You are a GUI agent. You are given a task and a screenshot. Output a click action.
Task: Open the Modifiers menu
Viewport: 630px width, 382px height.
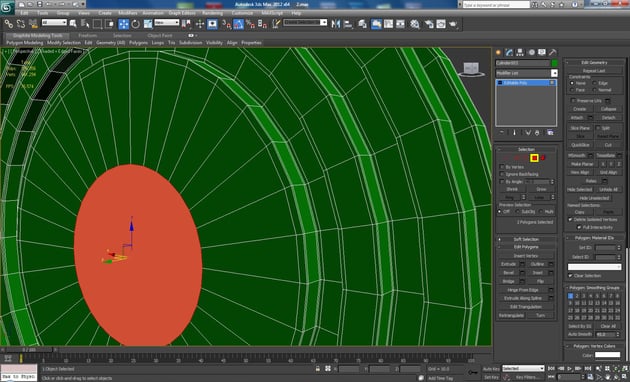coord(128,13)
